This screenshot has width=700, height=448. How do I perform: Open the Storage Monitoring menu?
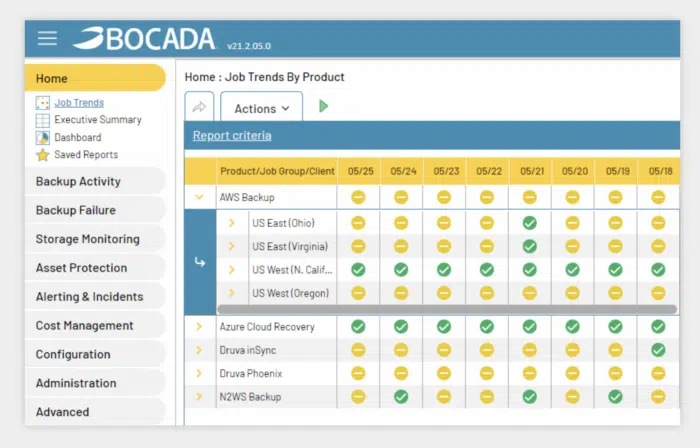pyautogui.click(x=96, y=239)
